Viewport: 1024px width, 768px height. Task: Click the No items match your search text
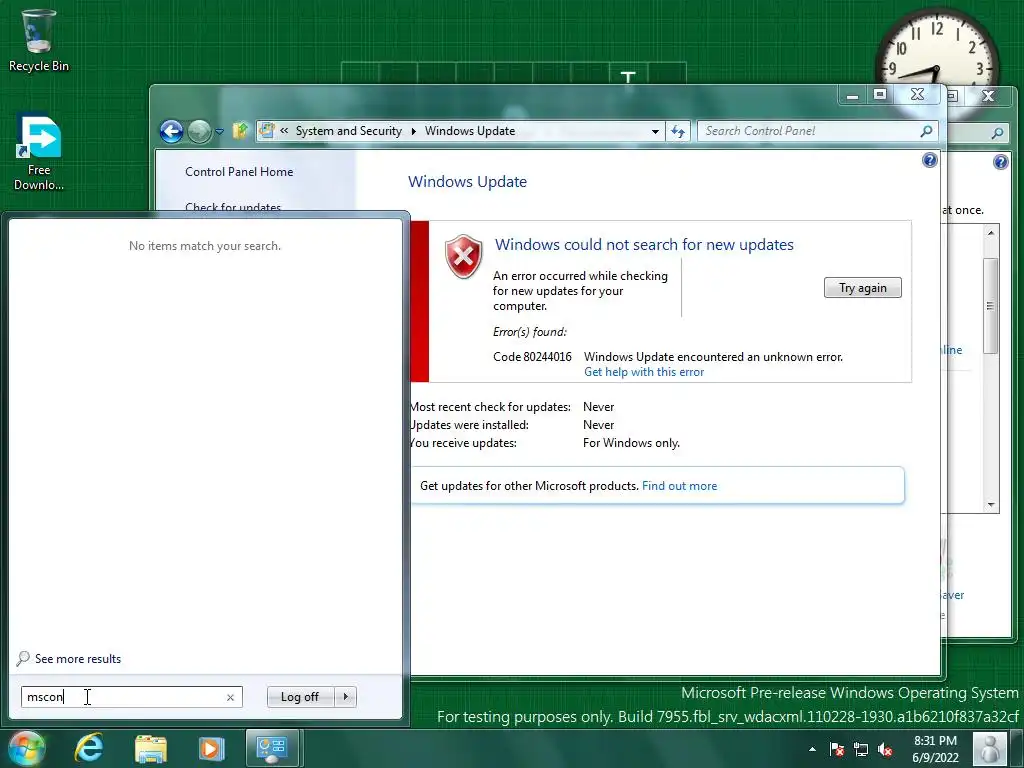coord(204,246)
